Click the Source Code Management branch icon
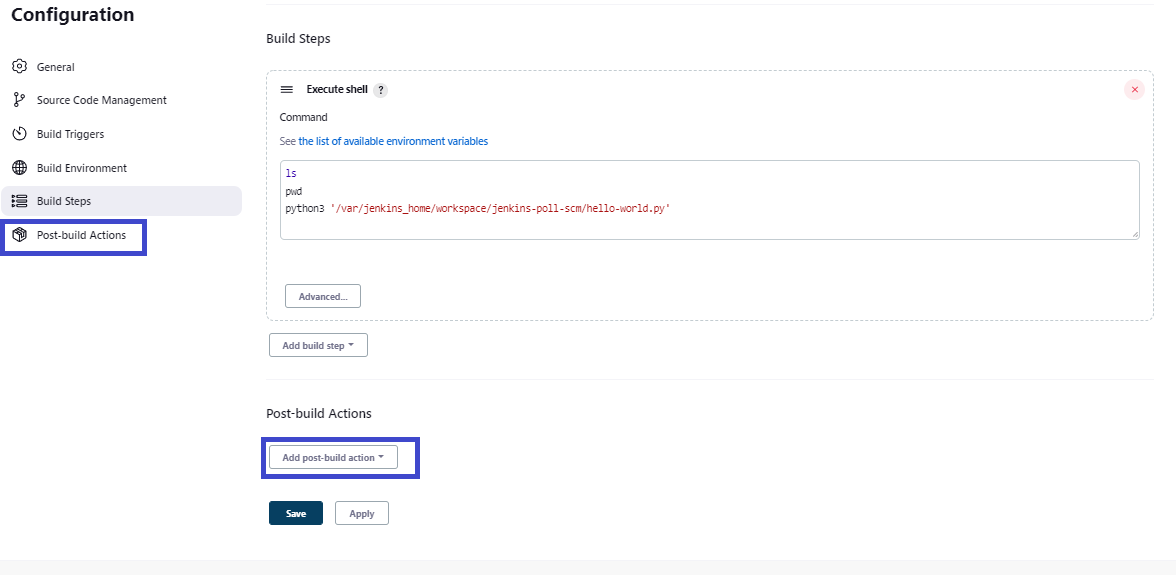 tap(20, 100)
